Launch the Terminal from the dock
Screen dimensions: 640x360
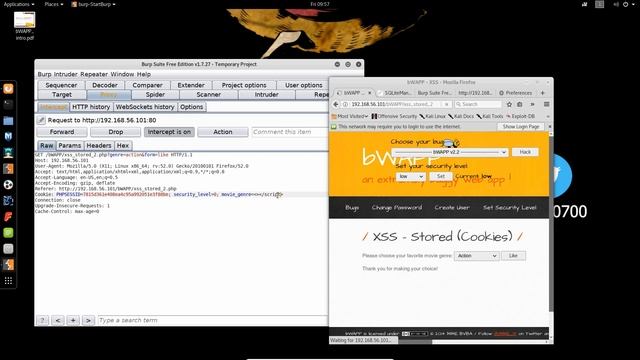pyautogui.click(x=8, y=104)
